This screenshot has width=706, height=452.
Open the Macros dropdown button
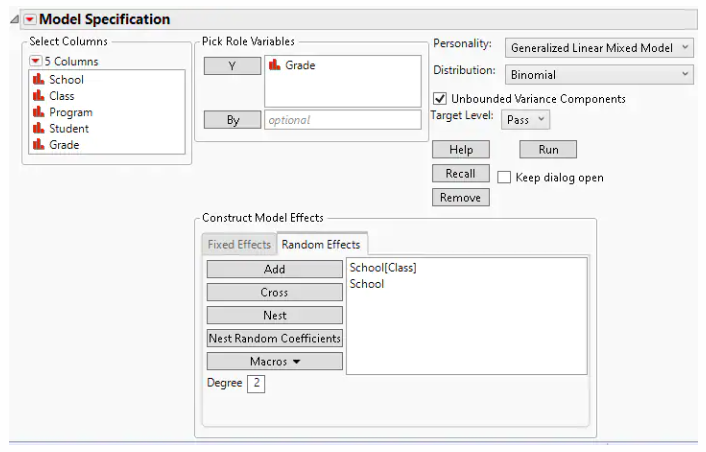pos(275,361)
